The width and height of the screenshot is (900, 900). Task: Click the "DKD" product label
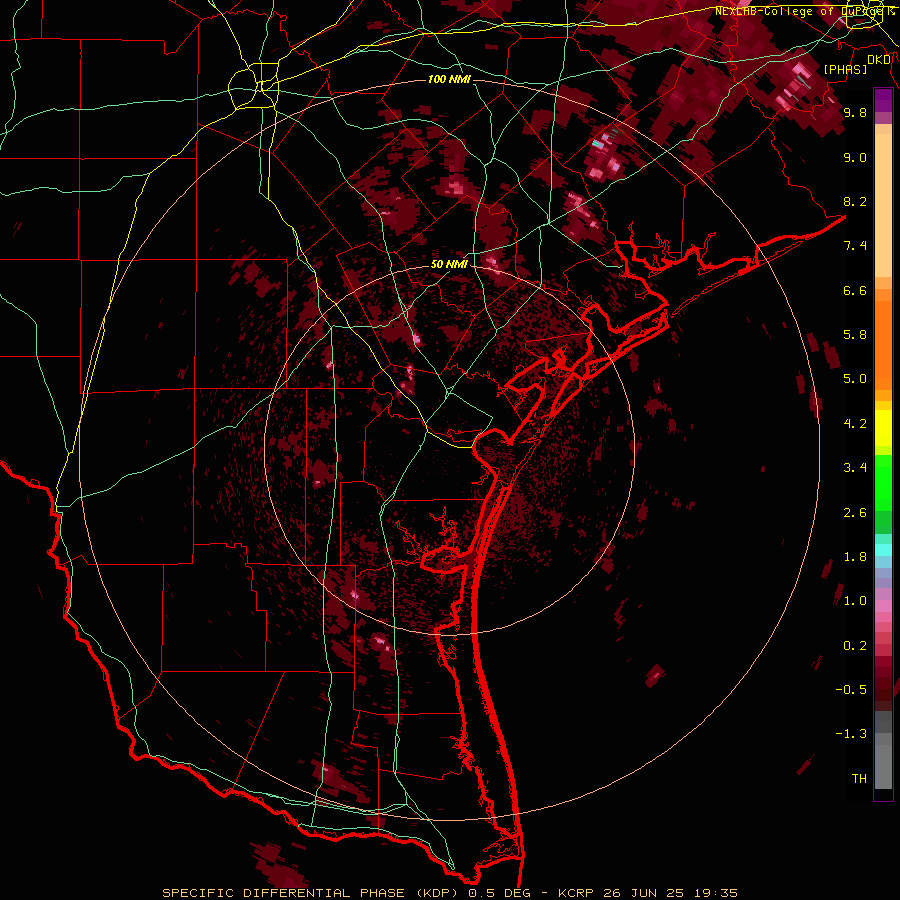point(879,60)
